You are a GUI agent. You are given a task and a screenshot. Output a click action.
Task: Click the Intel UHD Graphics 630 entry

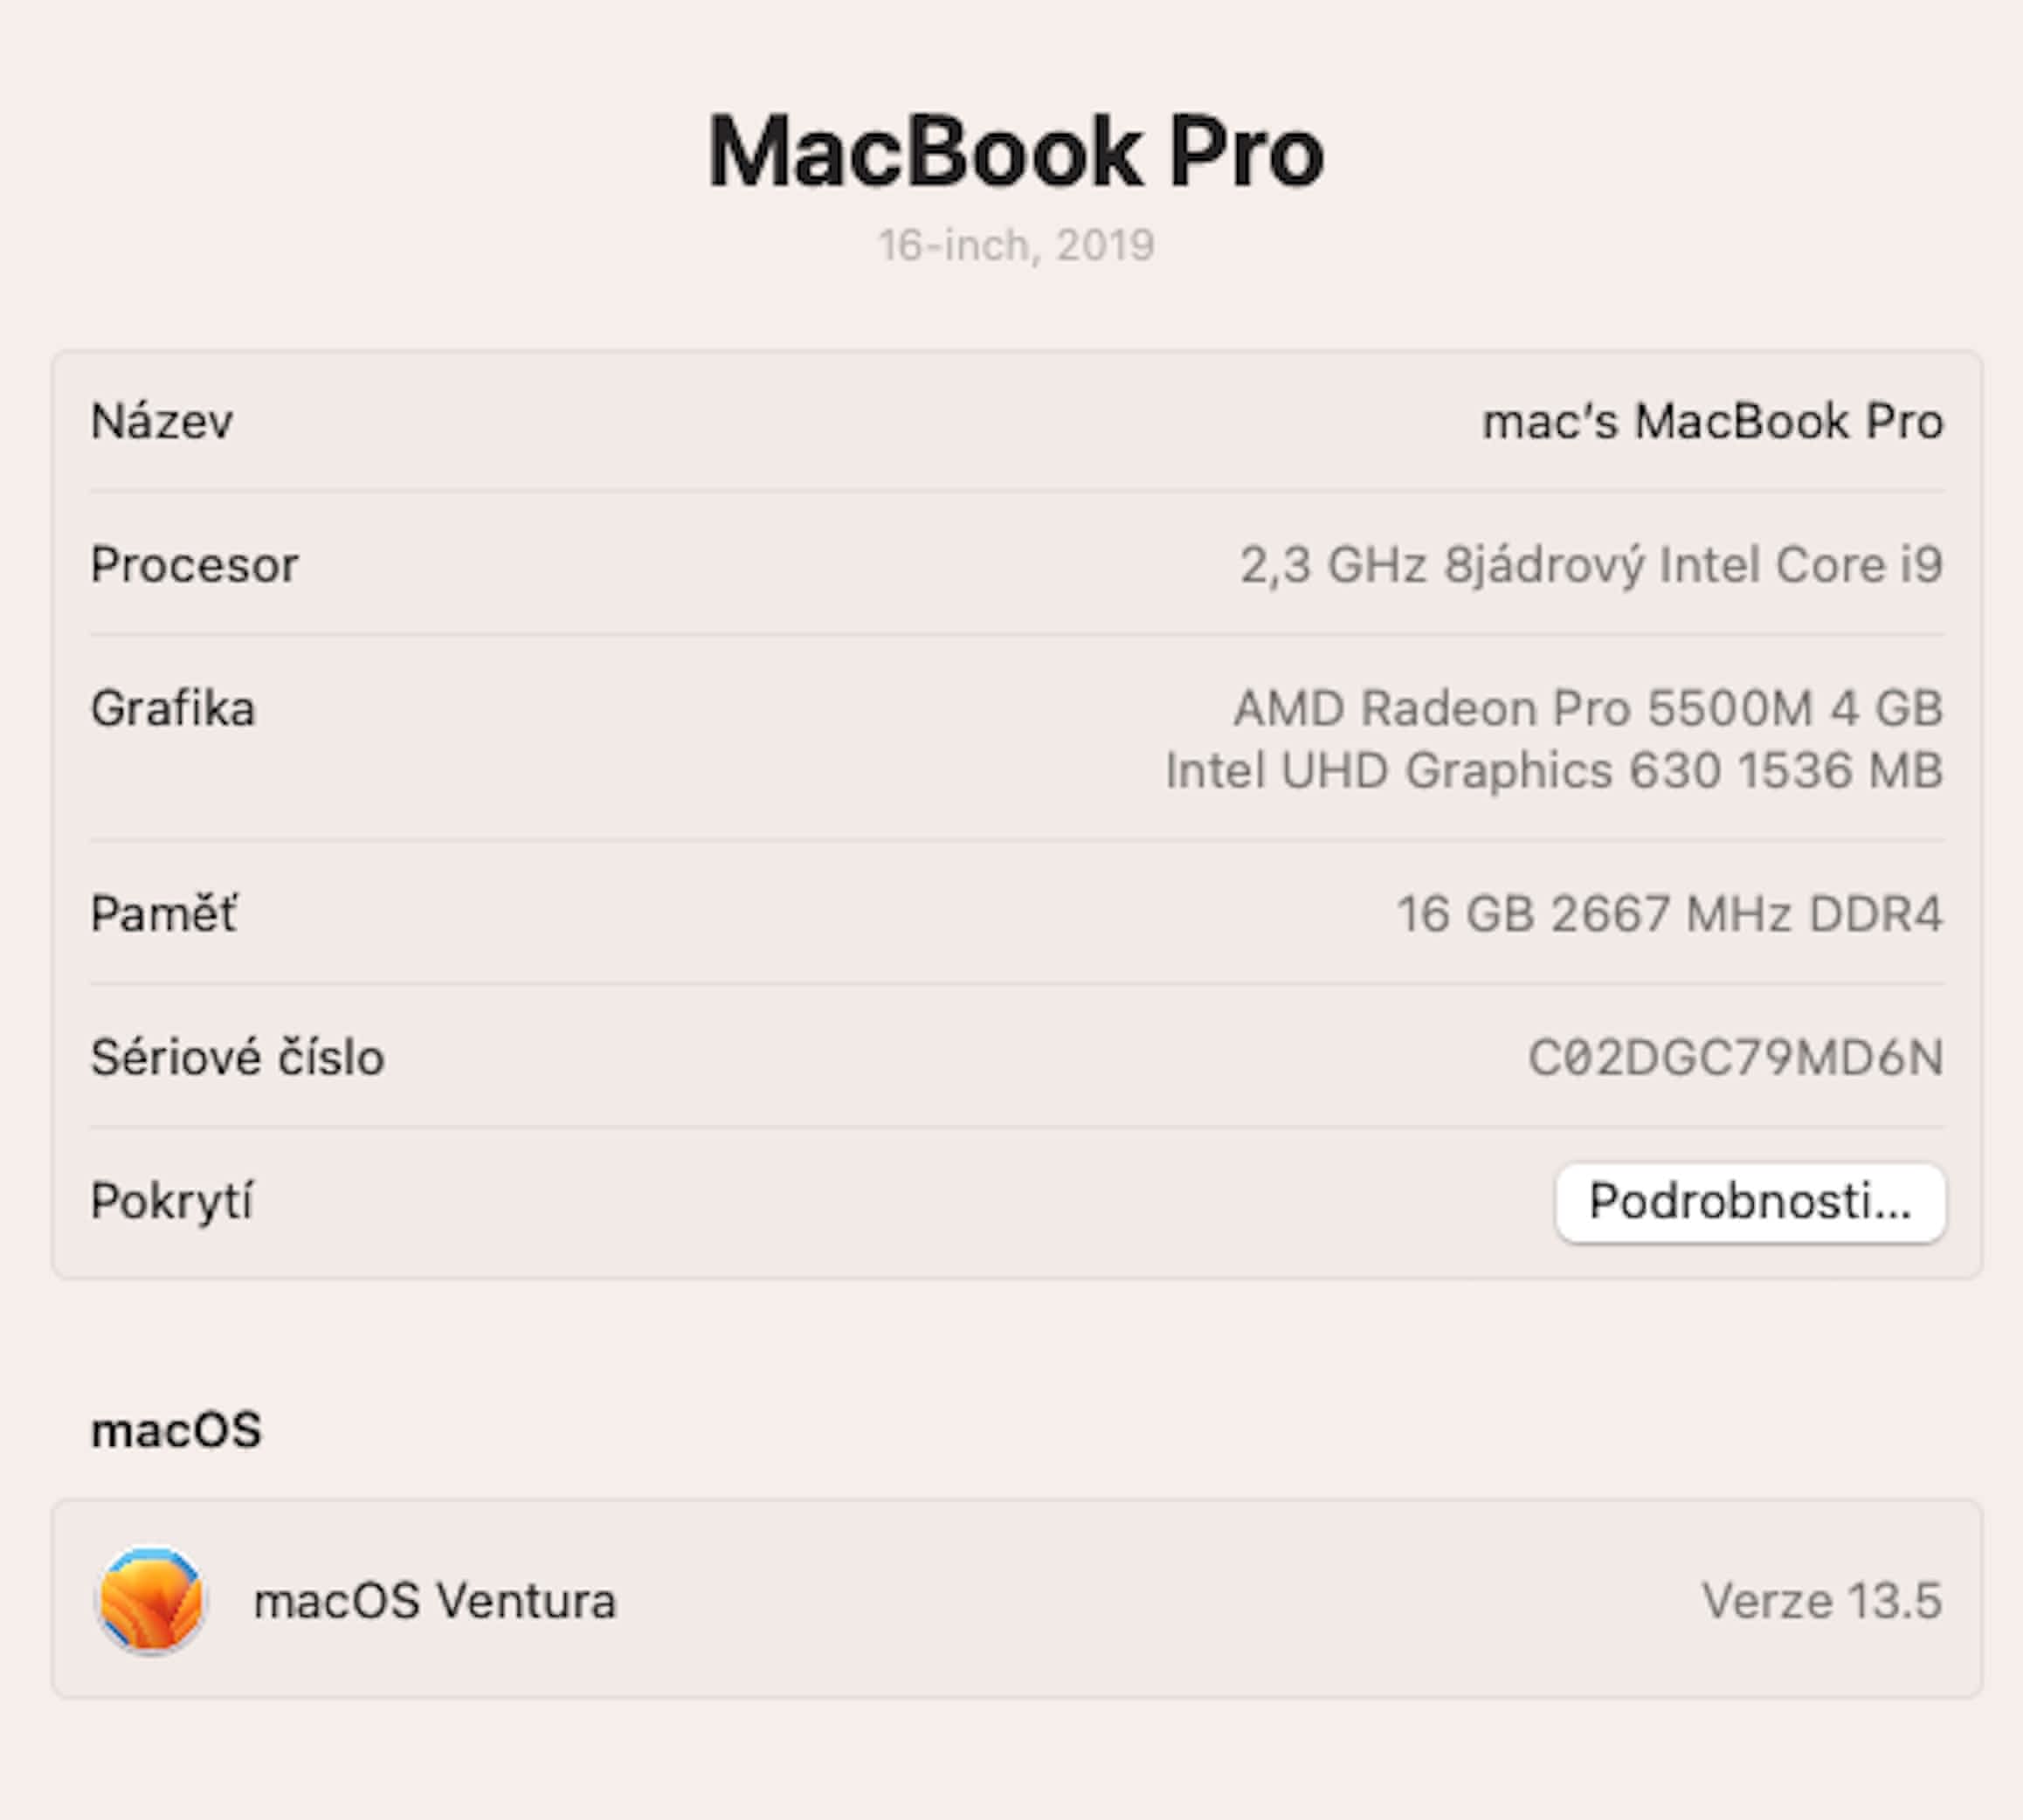pyautogui.click(x=1553, y=771)
